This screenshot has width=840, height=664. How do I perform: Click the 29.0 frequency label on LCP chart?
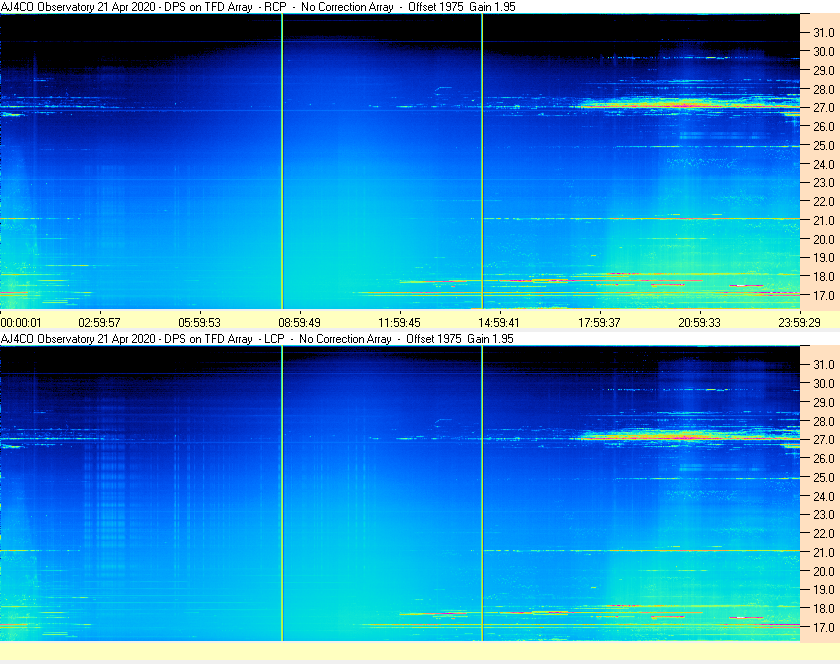824,402
